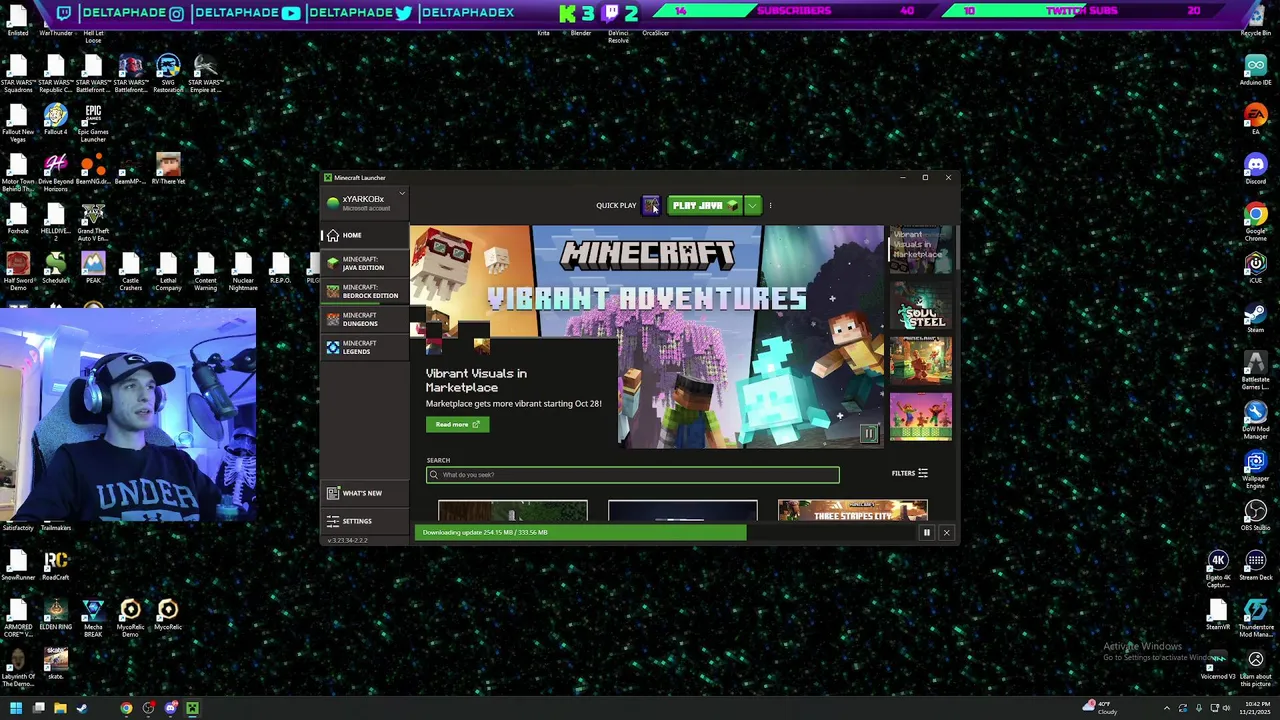Open Google Chrome desktop shortcut

click(x=1255, y=222)
